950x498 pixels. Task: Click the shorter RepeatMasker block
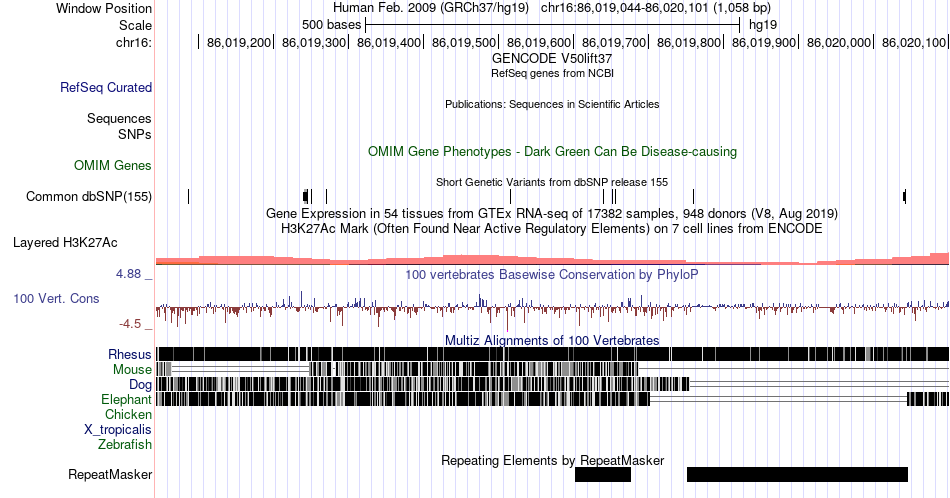pyautogui.click(x=603, y=474)
